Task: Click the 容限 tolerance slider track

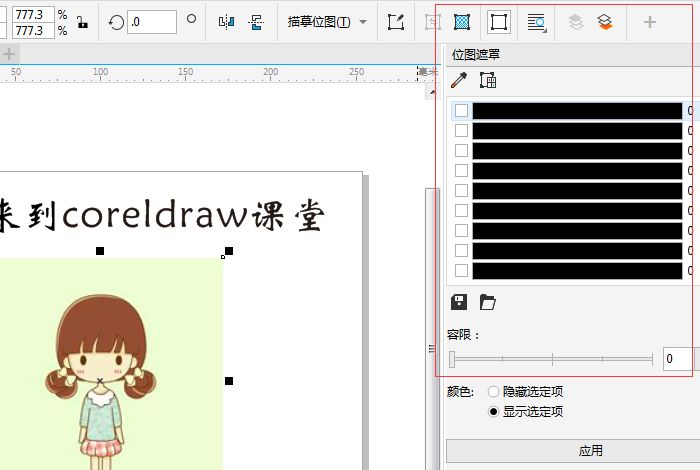Action: point(552,358)
